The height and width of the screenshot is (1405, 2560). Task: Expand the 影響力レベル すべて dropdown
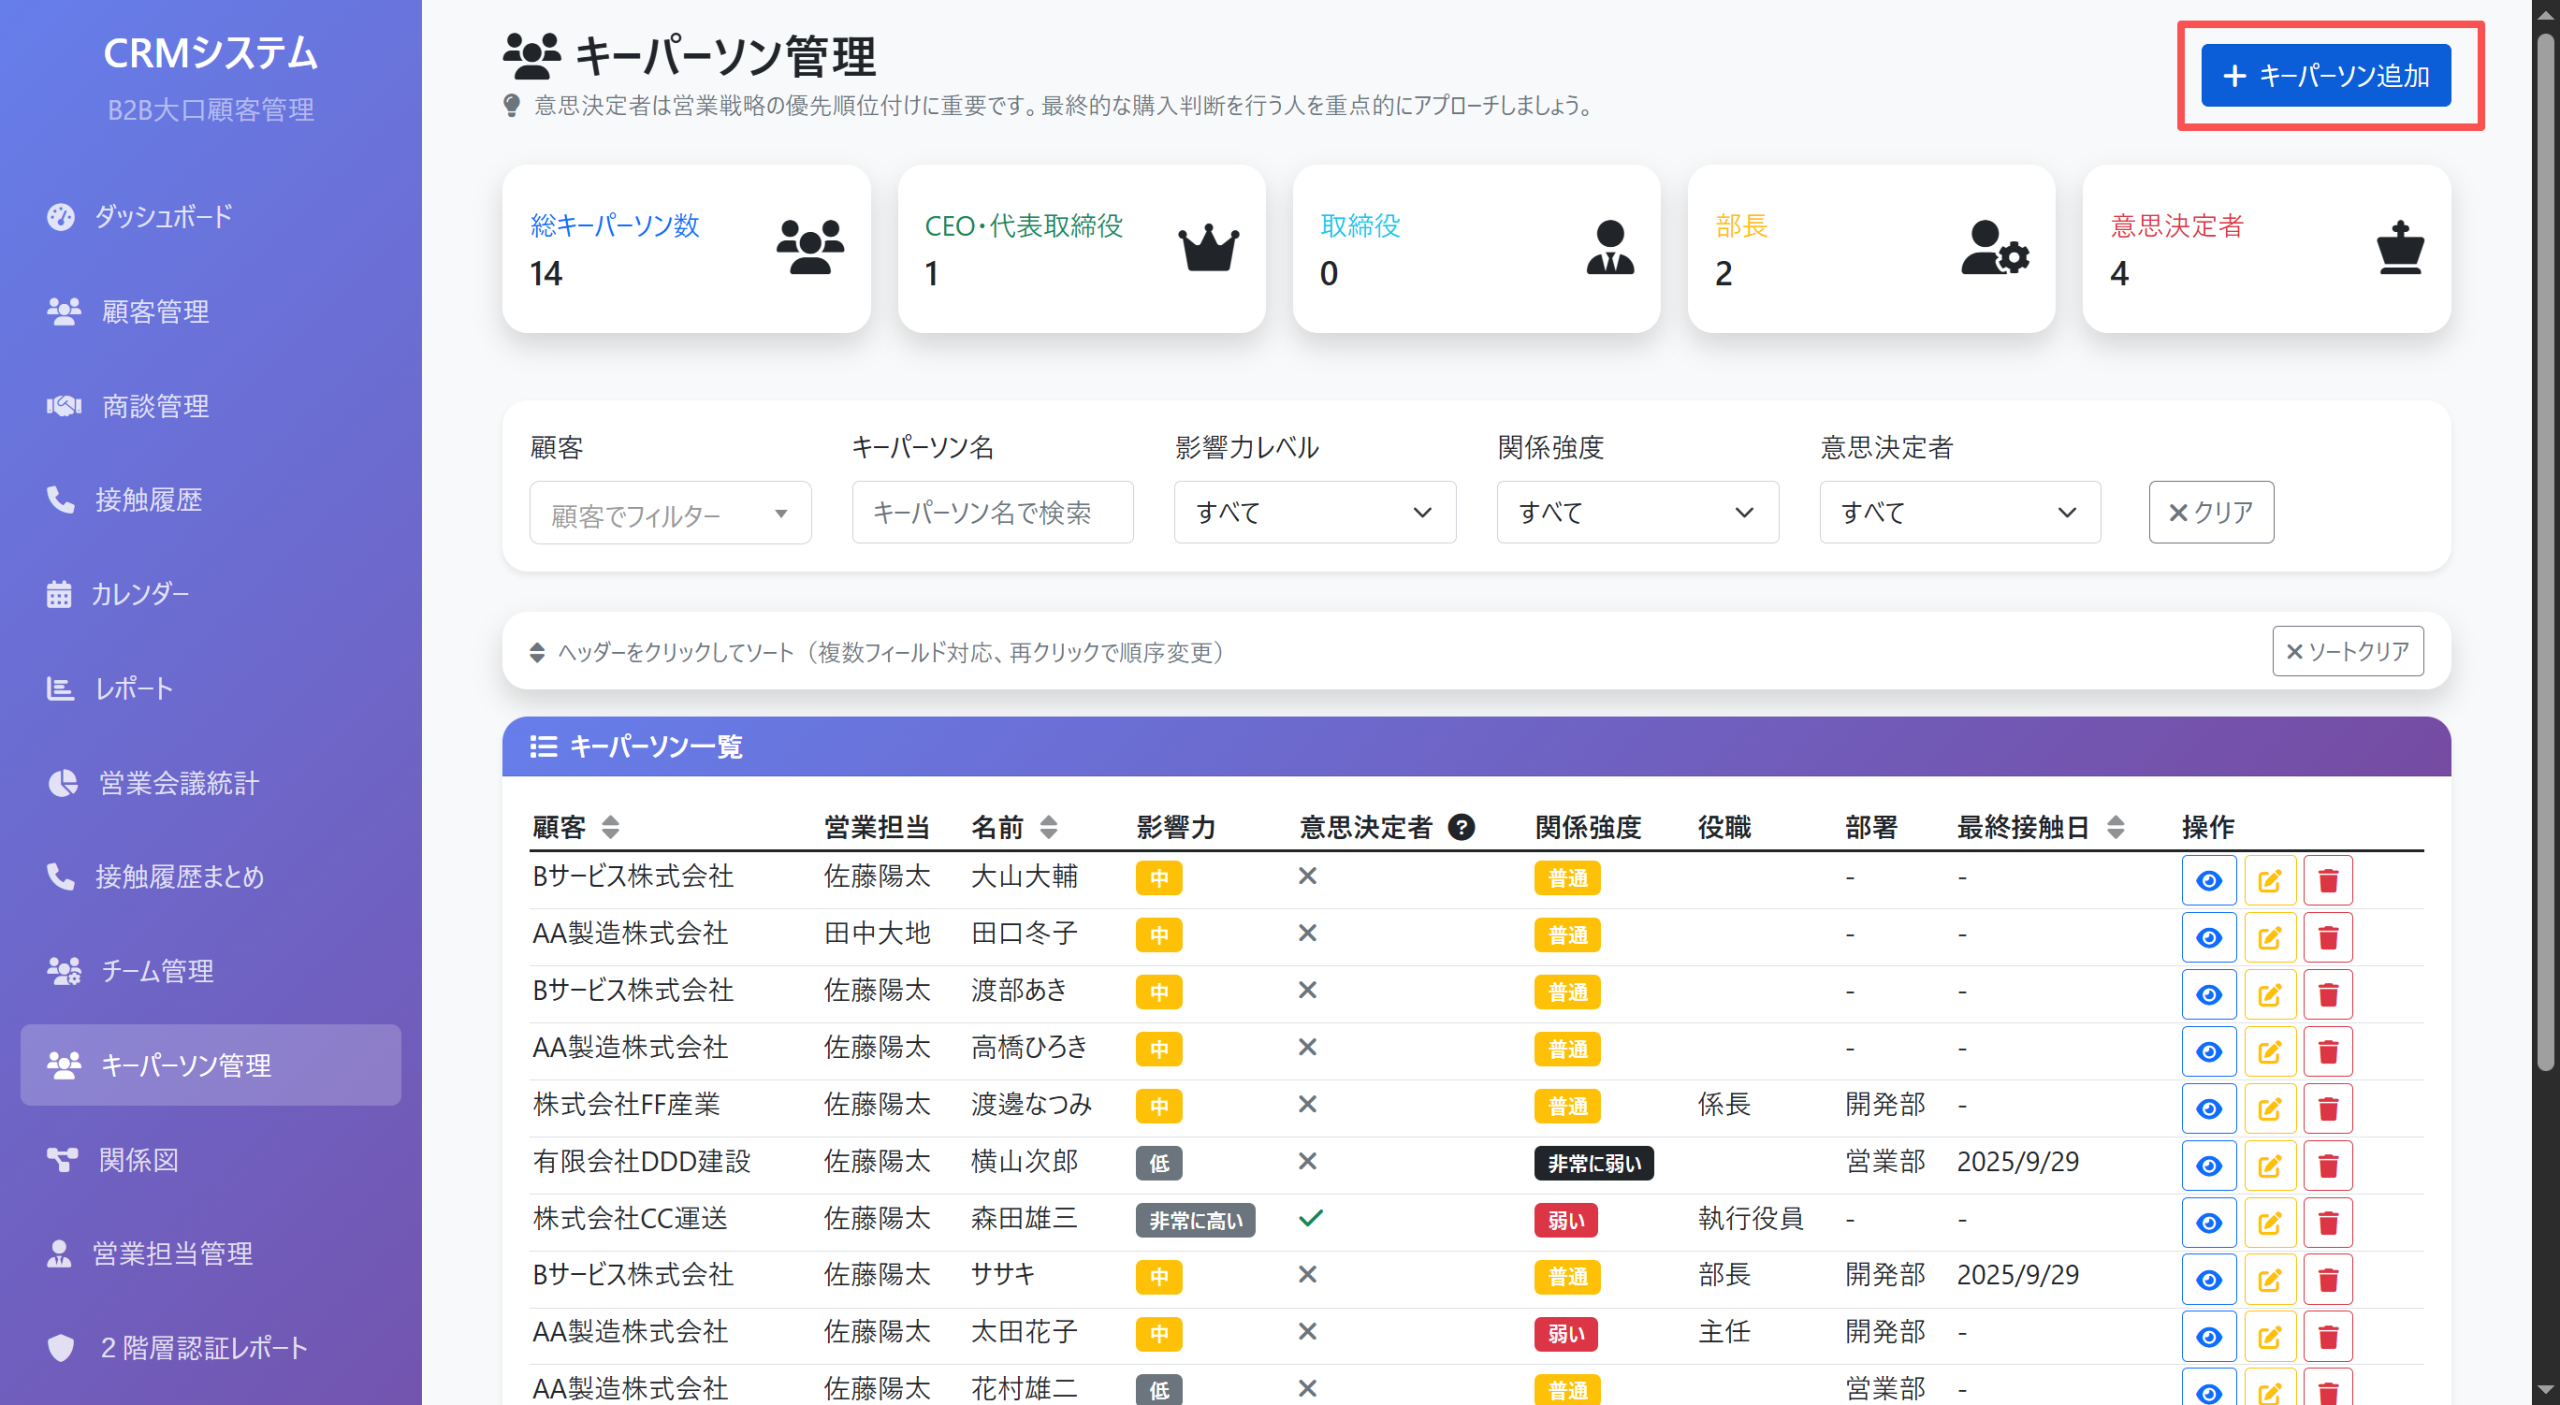pyautogui.click(x=1314, y=512)
